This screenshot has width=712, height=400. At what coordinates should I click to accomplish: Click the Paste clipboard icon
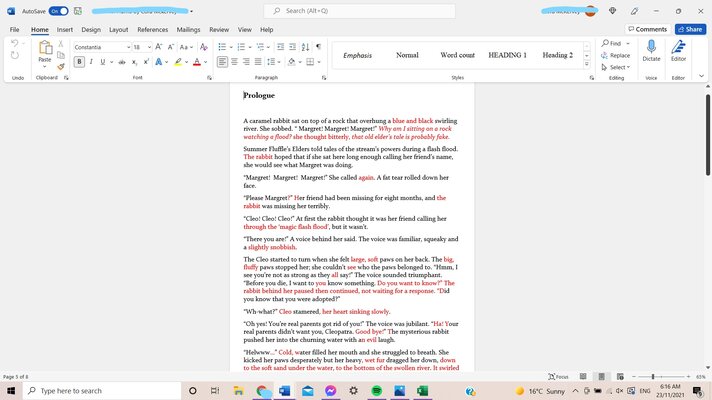tap(44, 48)
